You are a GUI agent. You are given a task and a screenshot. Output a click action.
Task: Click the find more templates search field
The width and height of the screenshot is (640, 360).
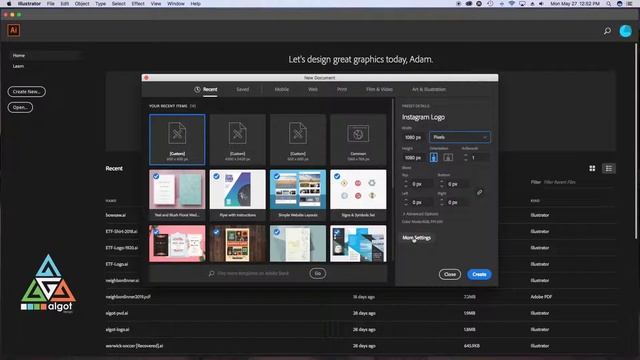coord(253,273)
